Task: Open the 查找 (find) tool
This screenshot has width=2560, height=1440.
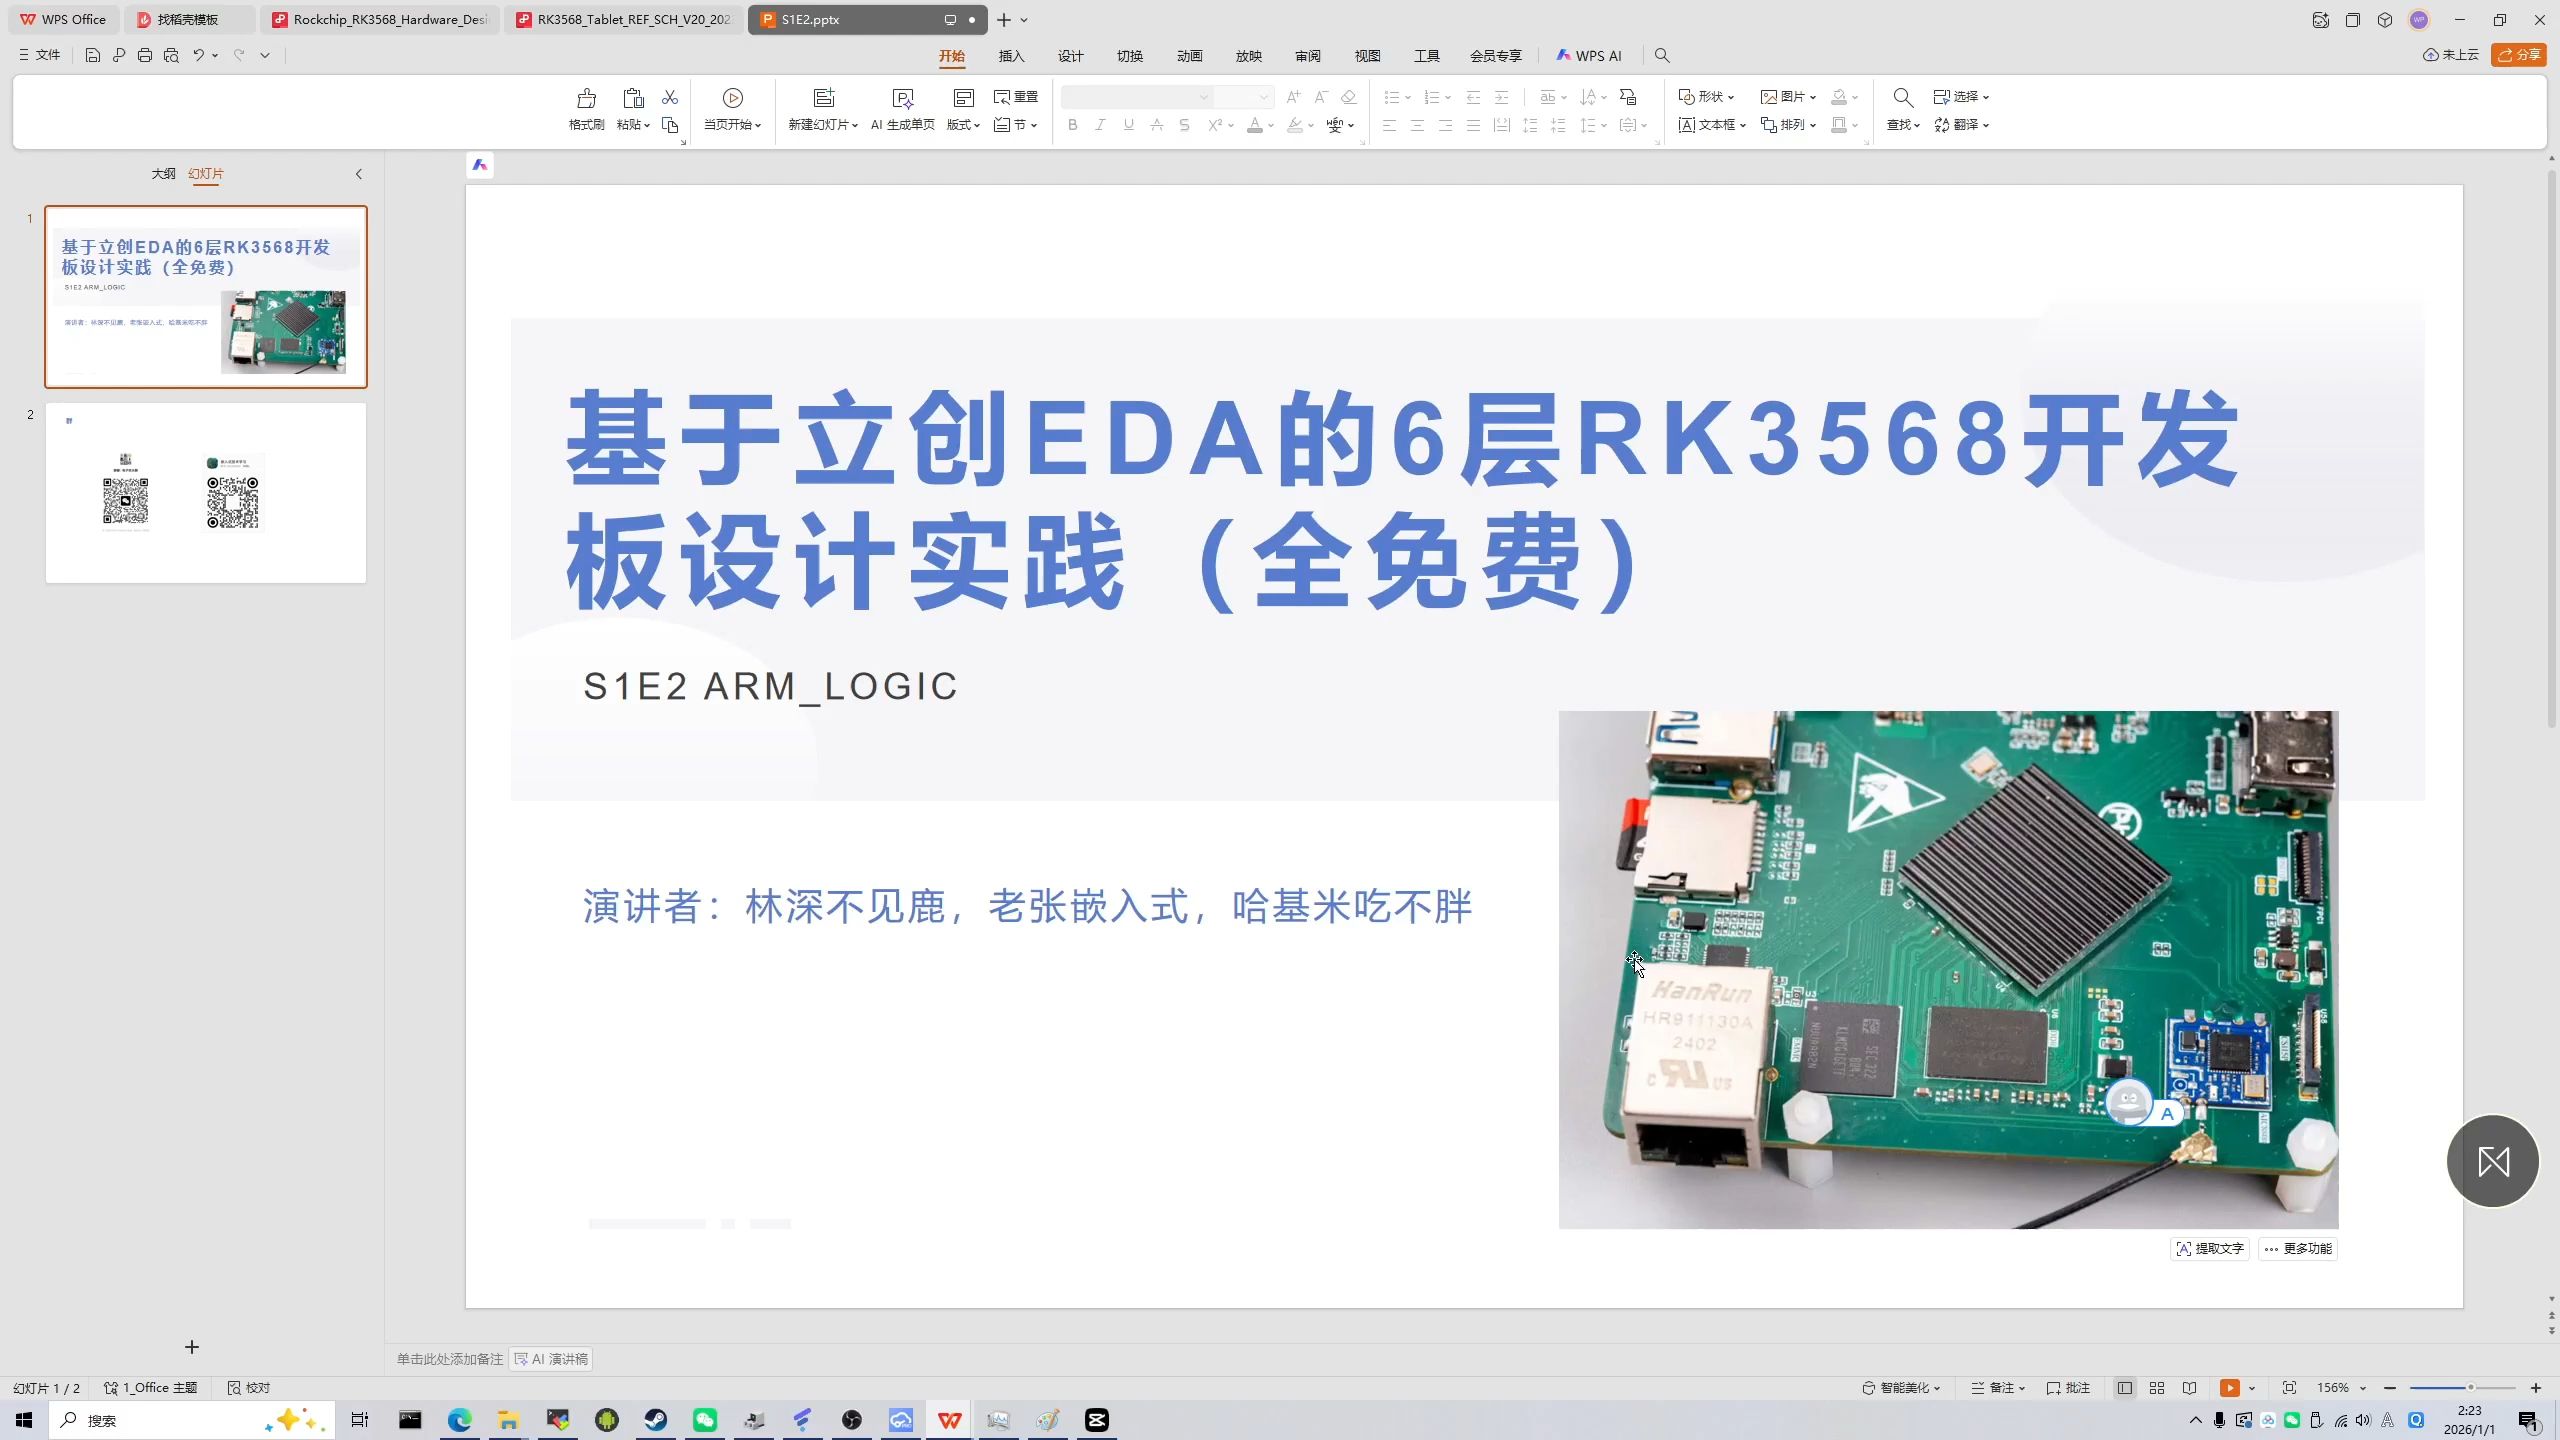Action: pyautogui.click(x=1899, y=124)
